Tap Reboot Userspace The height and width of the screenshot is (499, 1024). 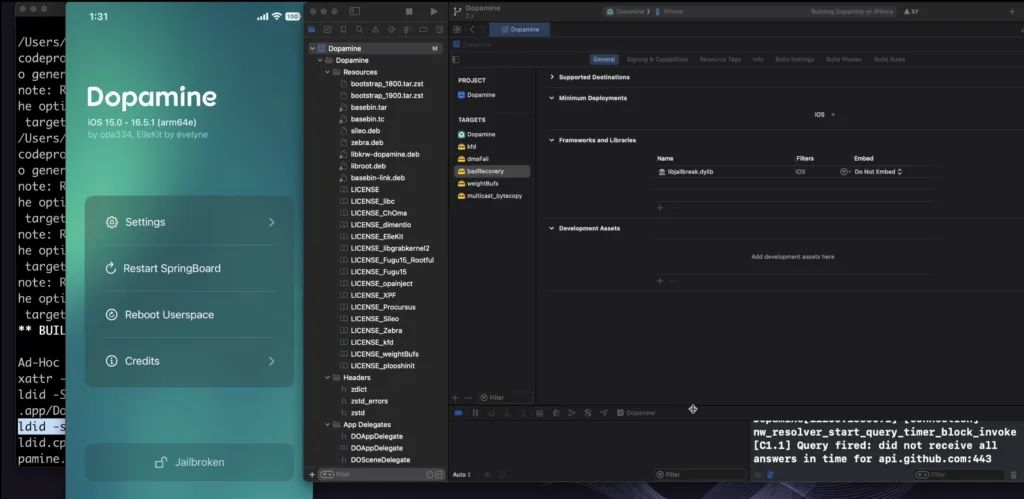click(x=189, y=315)
